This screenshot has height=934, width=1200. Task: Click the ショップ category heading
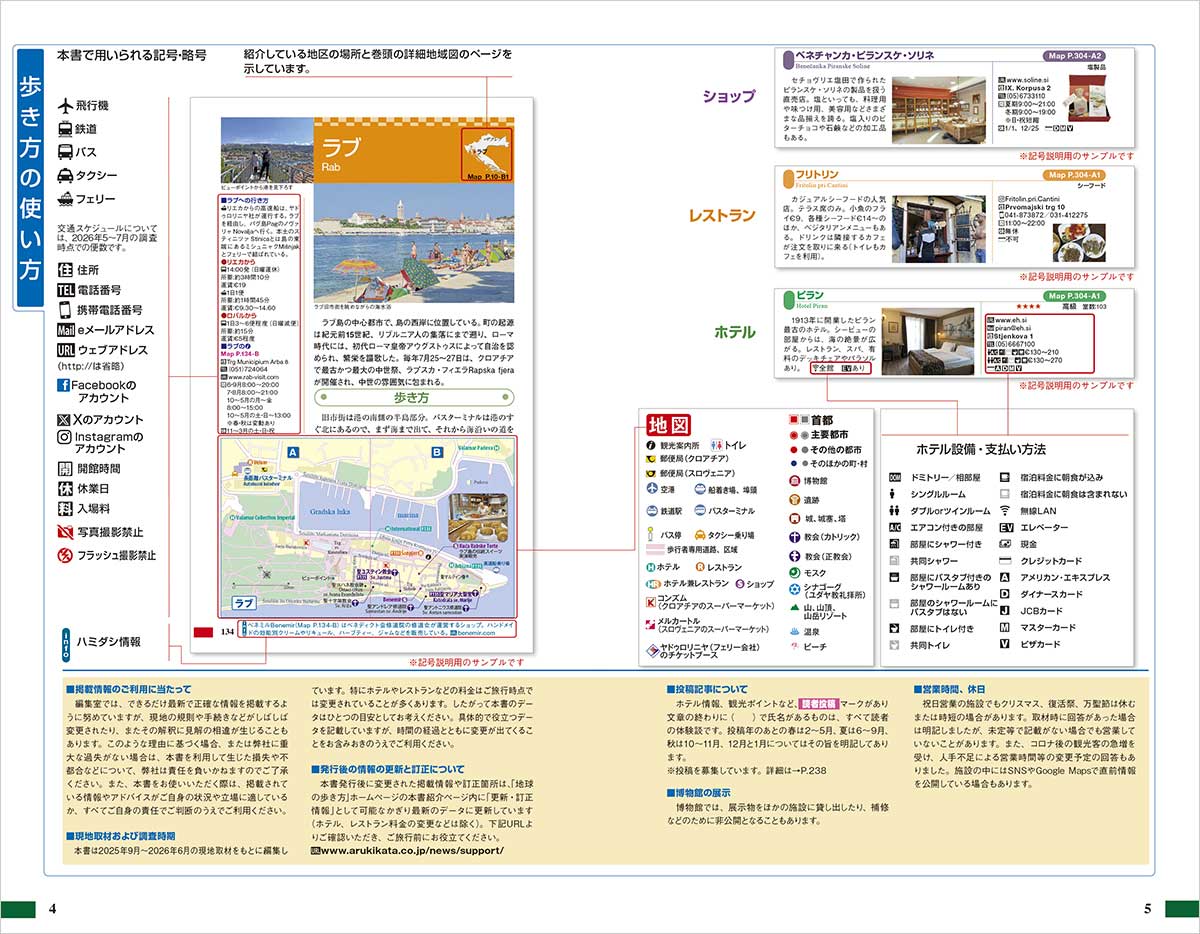[728, 97]
